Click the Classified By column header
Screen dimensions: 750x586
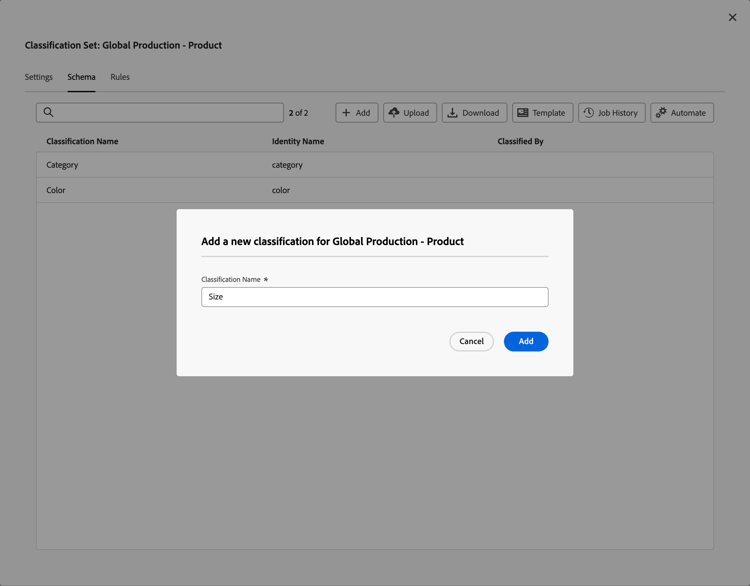tap(520, 141)
